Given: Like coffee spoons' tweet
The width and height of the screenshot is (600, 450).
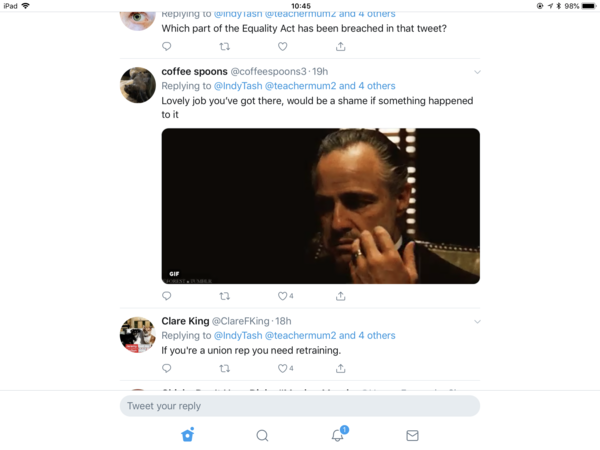Looking at the screenshot, I should (282, 296).
